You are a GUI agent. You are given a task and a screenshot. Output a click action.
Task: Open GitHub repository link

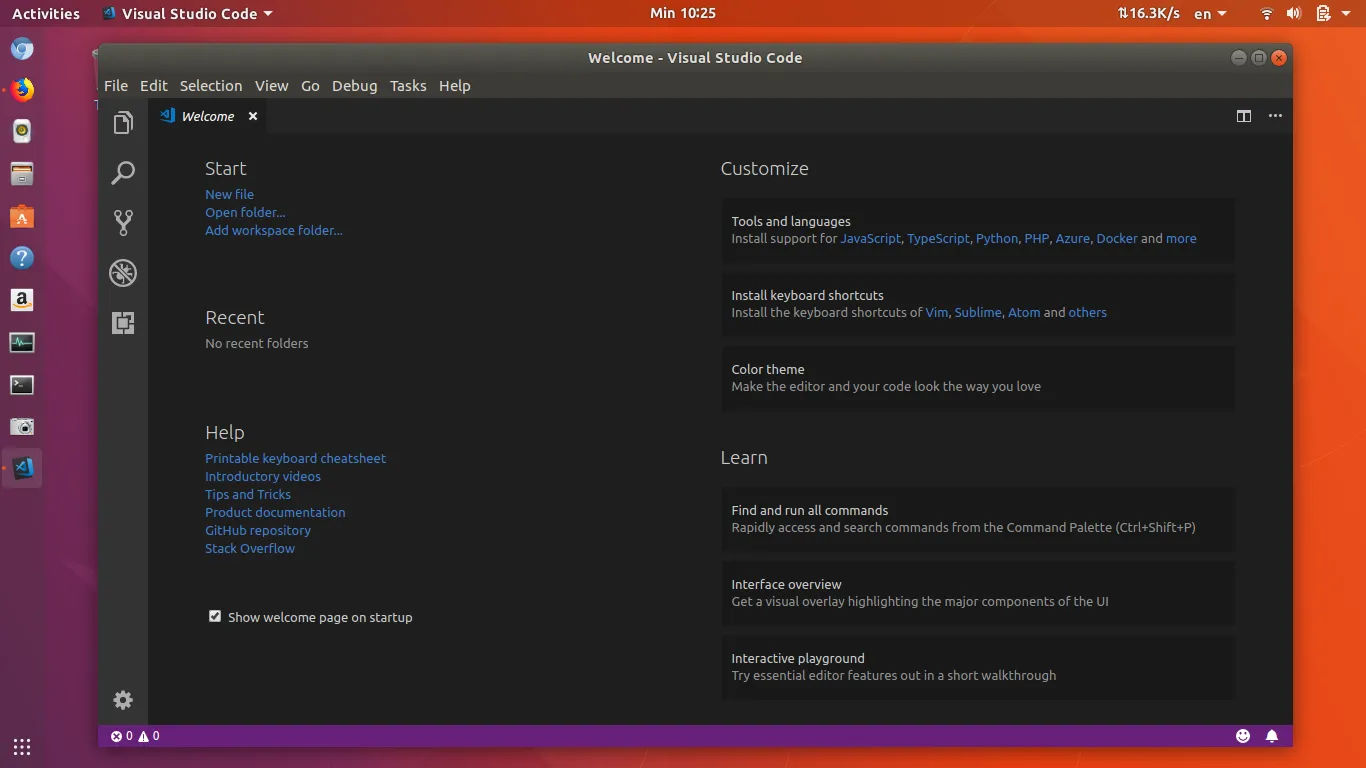258,530
